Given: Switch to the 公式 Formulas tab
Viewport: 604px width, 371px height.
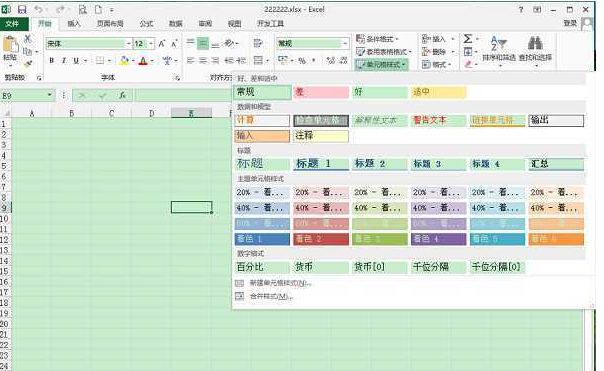Looking at the screenshot, I should point(146,24).
